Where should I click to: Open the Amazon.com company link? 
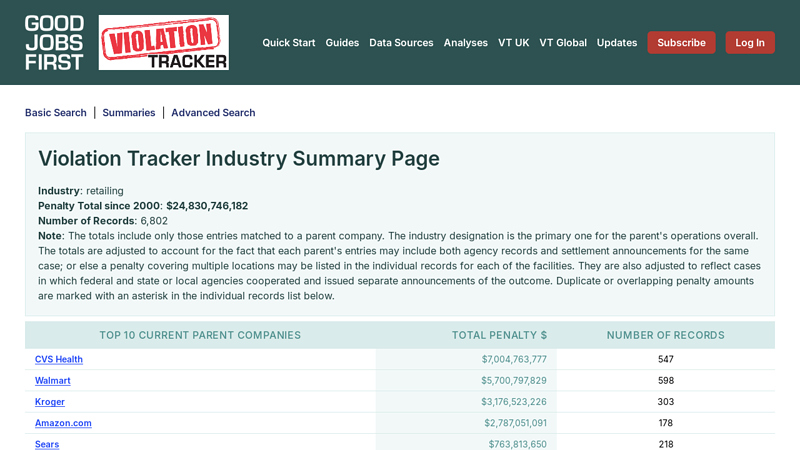point(63,423)
